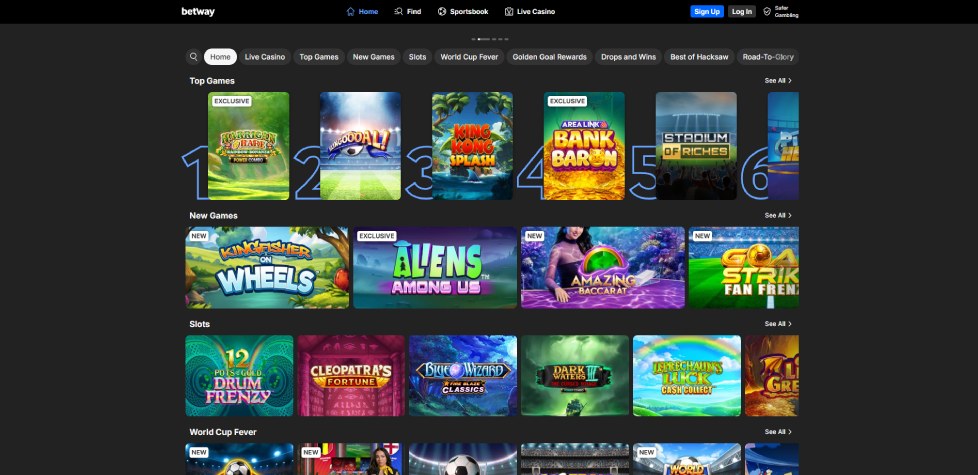Viewport: 978px width, 475px height.
Task: Open the Top Games section heading
Action: pyautogui.click(x=212, y=80)
